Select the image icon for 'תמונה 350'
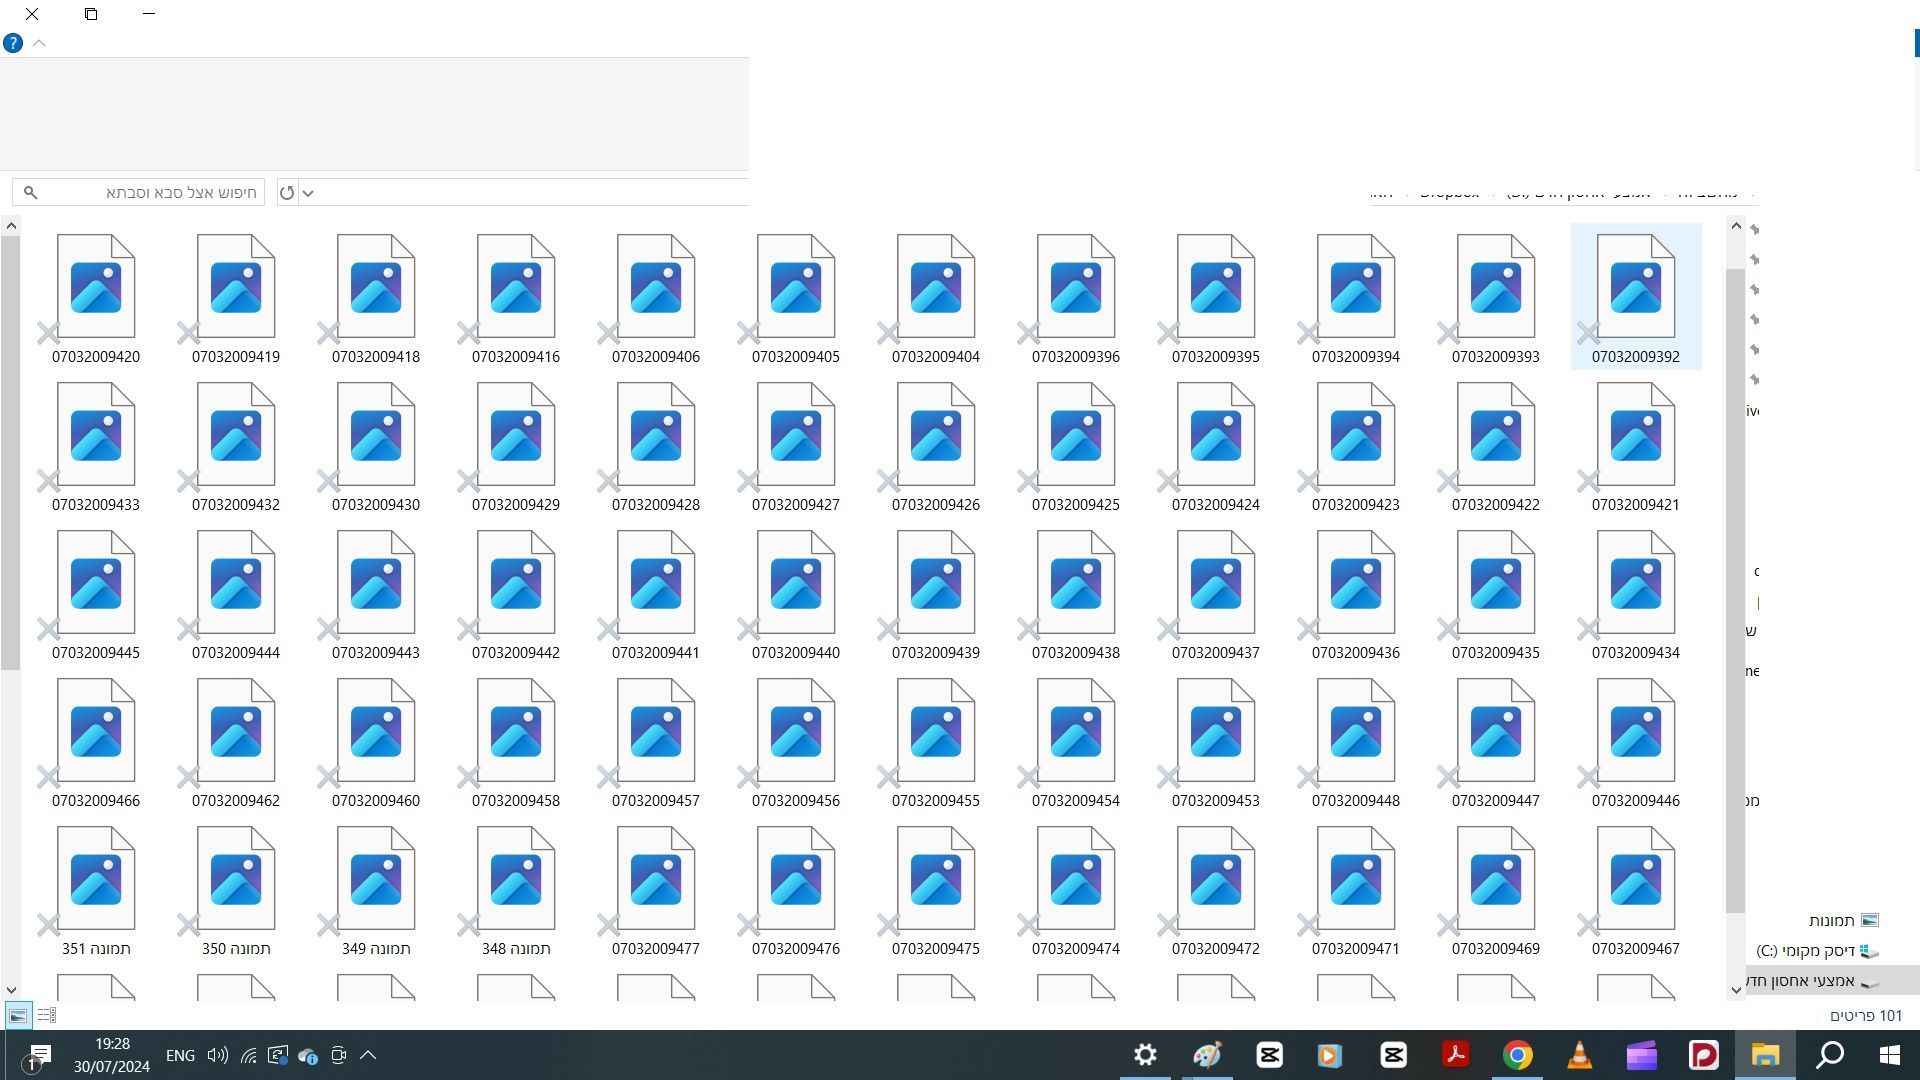1920x1080 pixels. (x=236, y=879)
